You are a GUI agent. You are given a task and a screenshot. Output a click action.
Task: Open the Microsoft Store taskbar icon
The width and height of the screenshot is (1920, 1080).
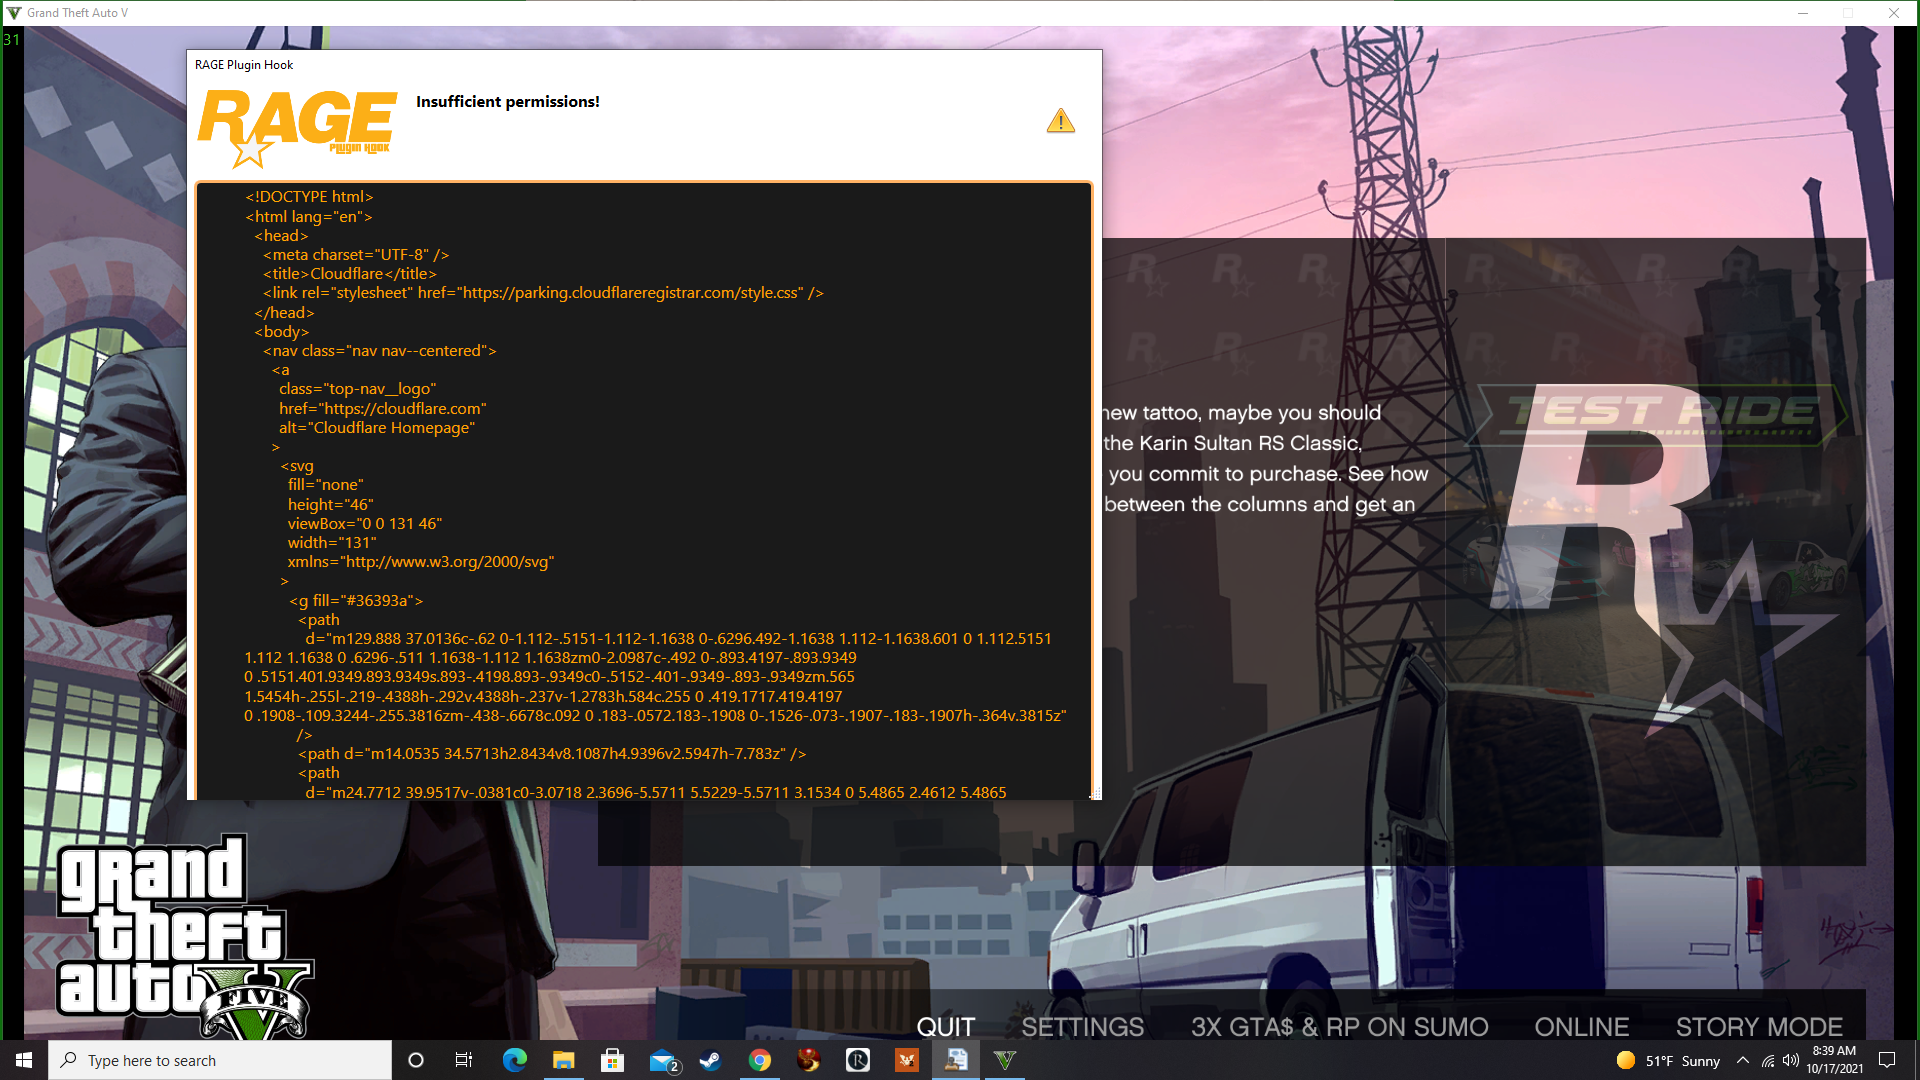(x=612, y=1060)
